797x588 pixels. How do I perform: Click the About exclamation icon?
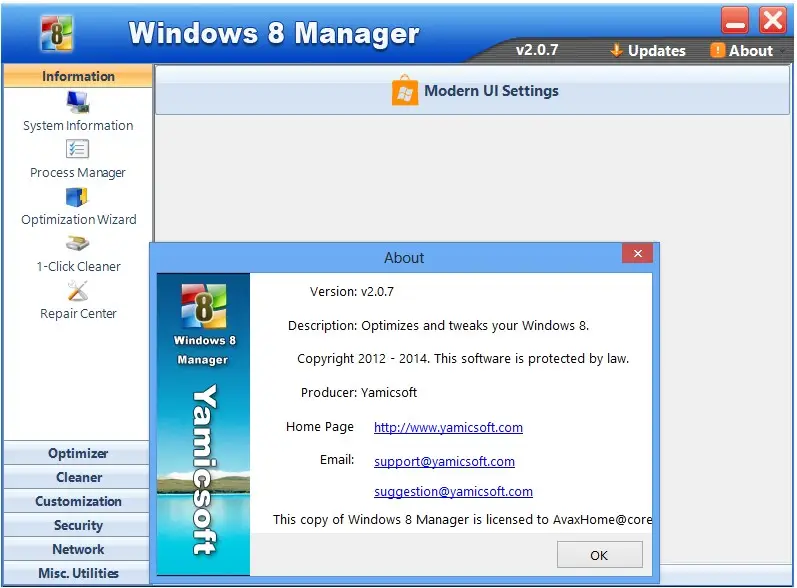tap(717, 50)
